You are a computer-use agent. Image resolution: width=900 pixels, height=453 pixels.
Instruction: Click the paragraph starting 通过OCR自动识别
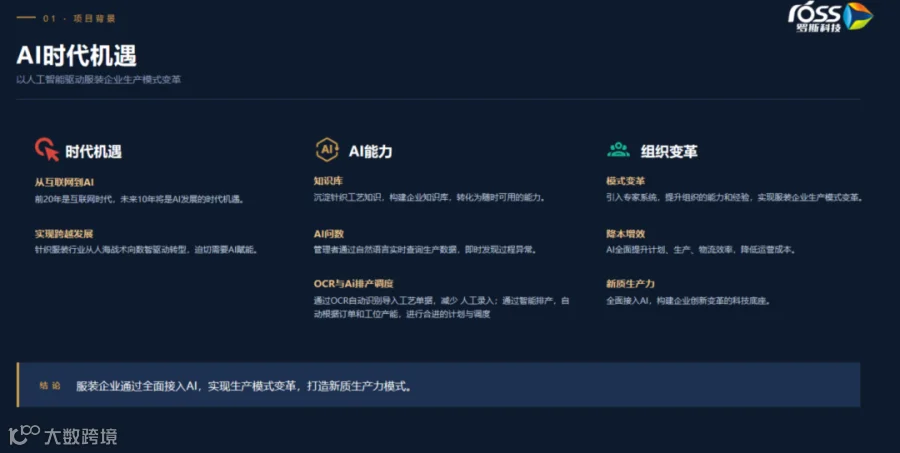[x=441, y=307]
